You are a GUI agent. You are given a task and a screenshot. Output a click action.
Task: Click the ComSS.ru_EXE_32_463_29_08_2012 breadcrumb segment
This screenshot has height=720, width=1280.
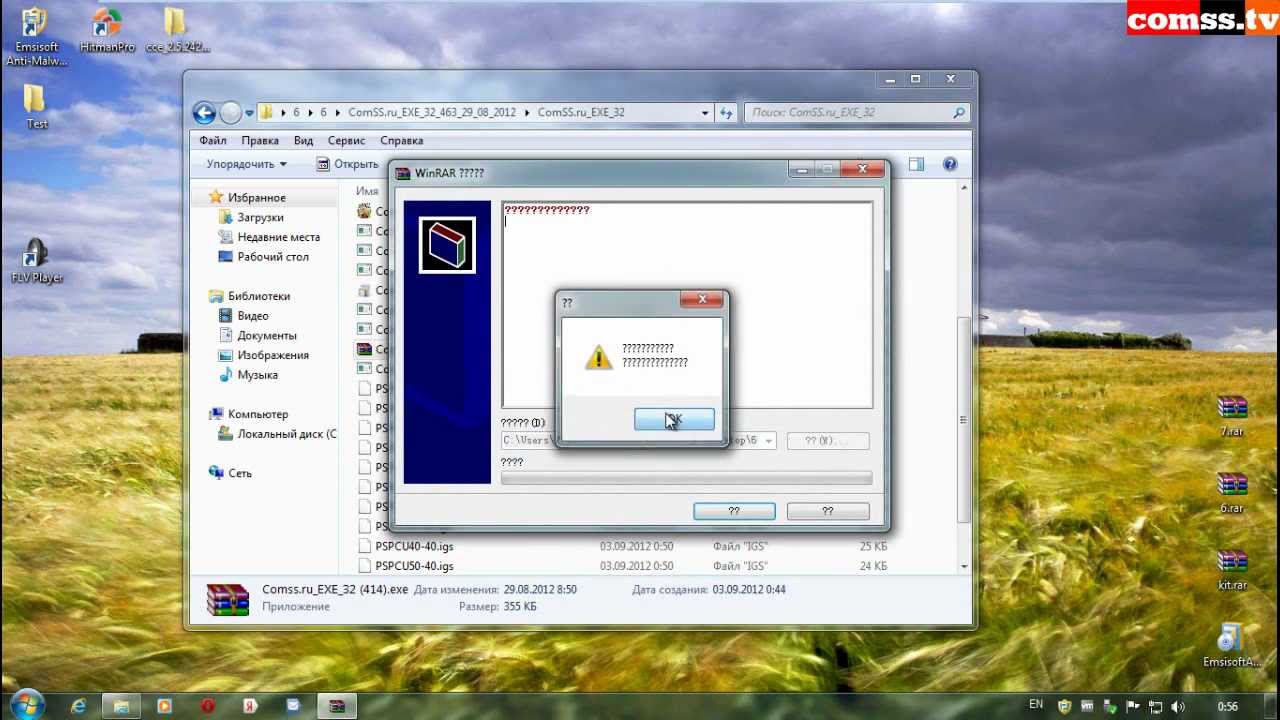click(432, 112)
